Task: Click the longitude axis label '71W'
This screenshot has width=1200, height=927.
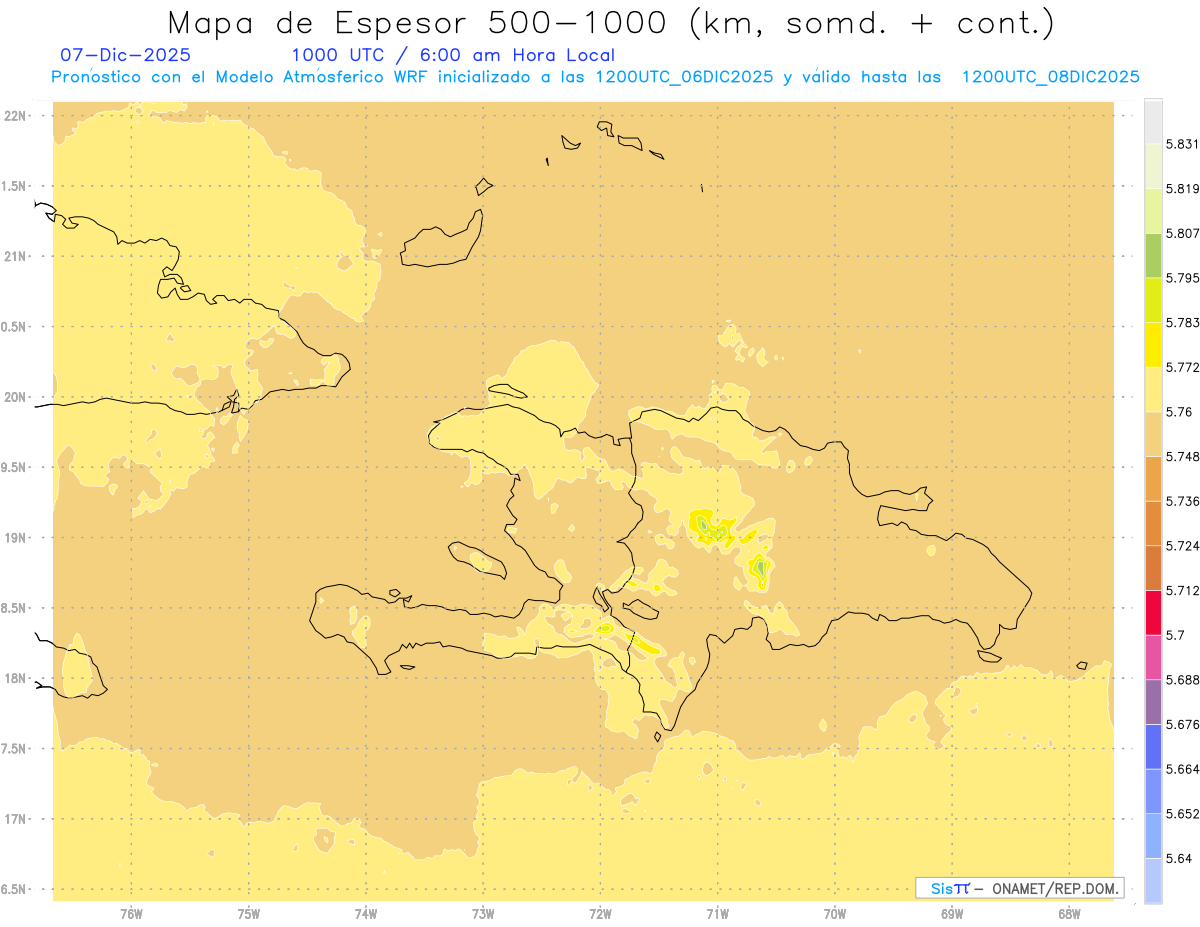Action: (717, 913)
